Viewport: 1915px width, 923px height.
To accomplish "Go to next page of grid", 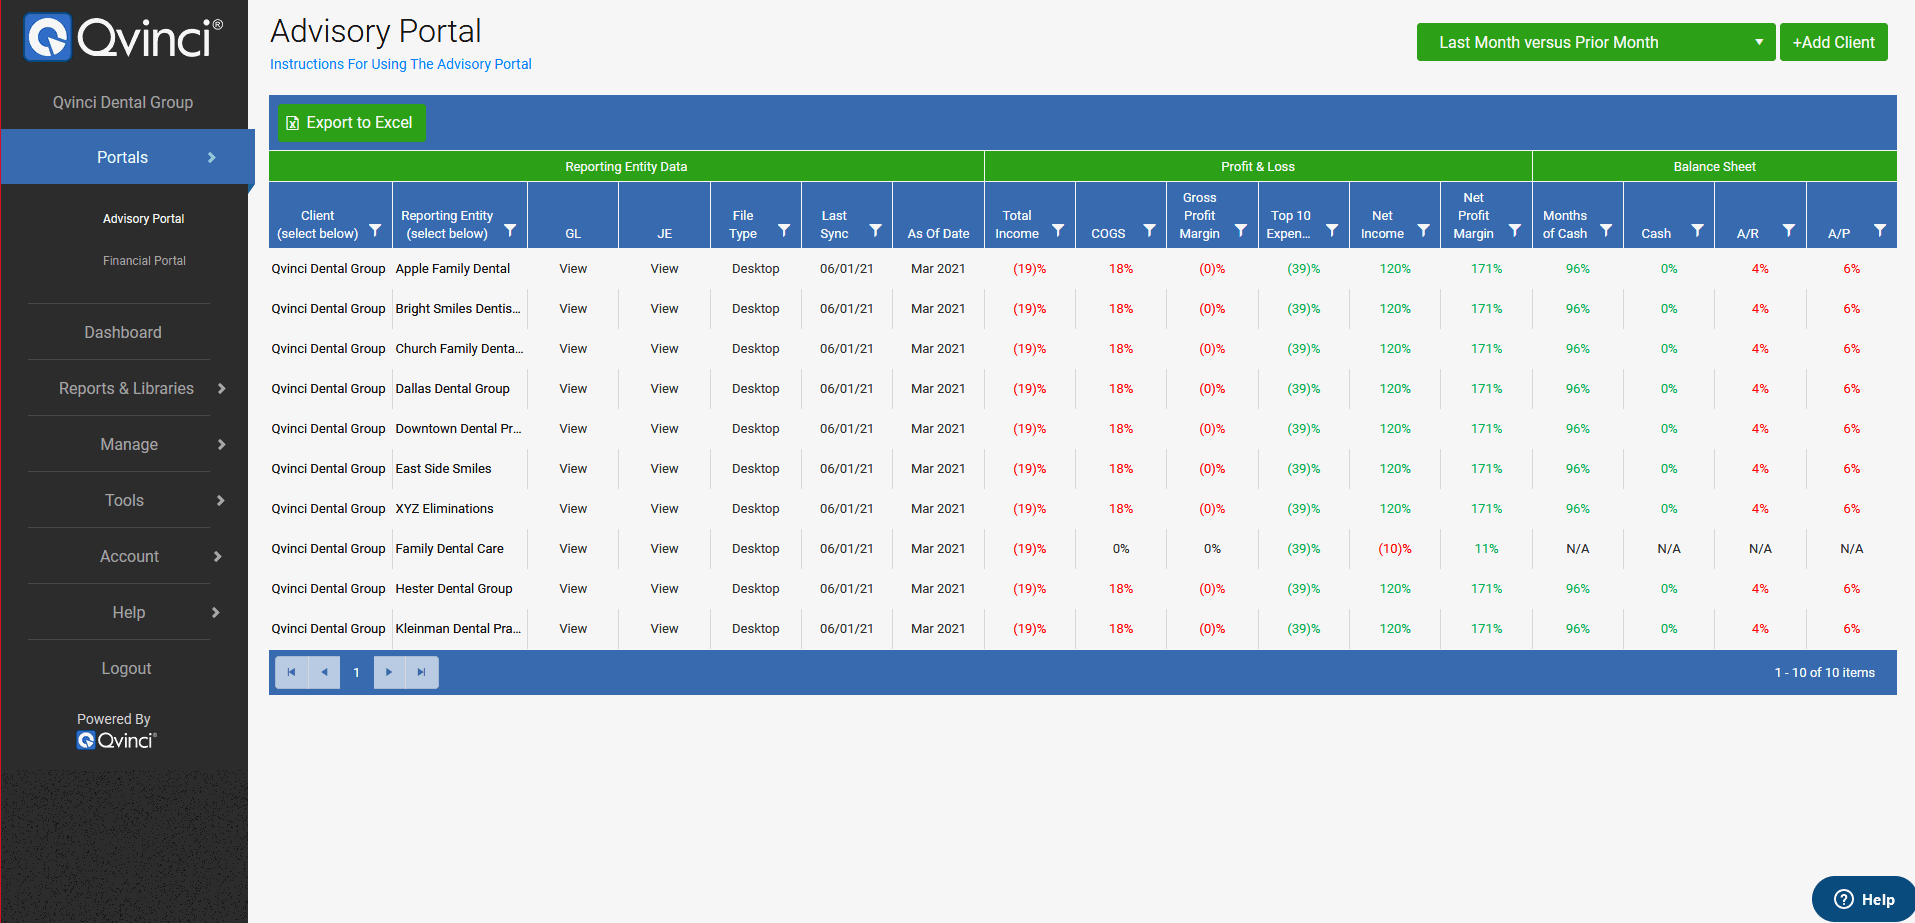I will click(389, 672).
